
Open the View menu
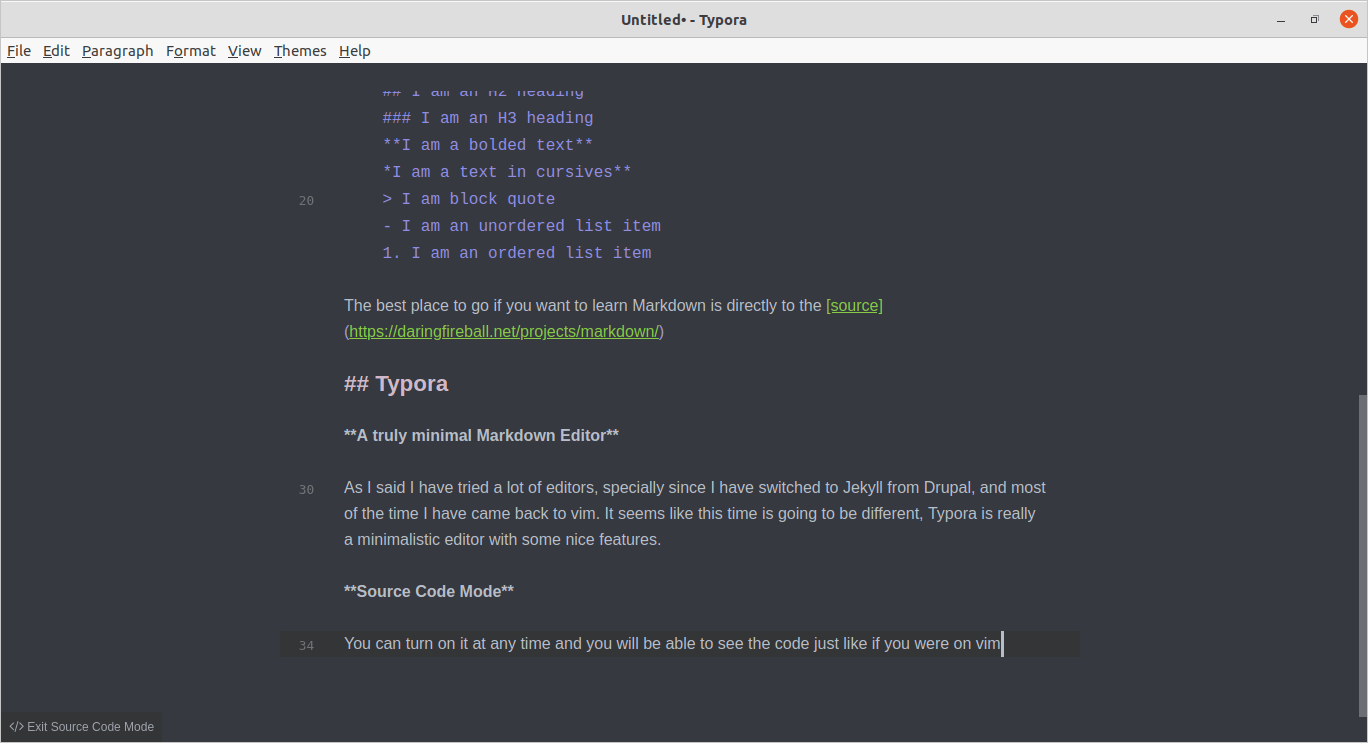click(245, 51)
